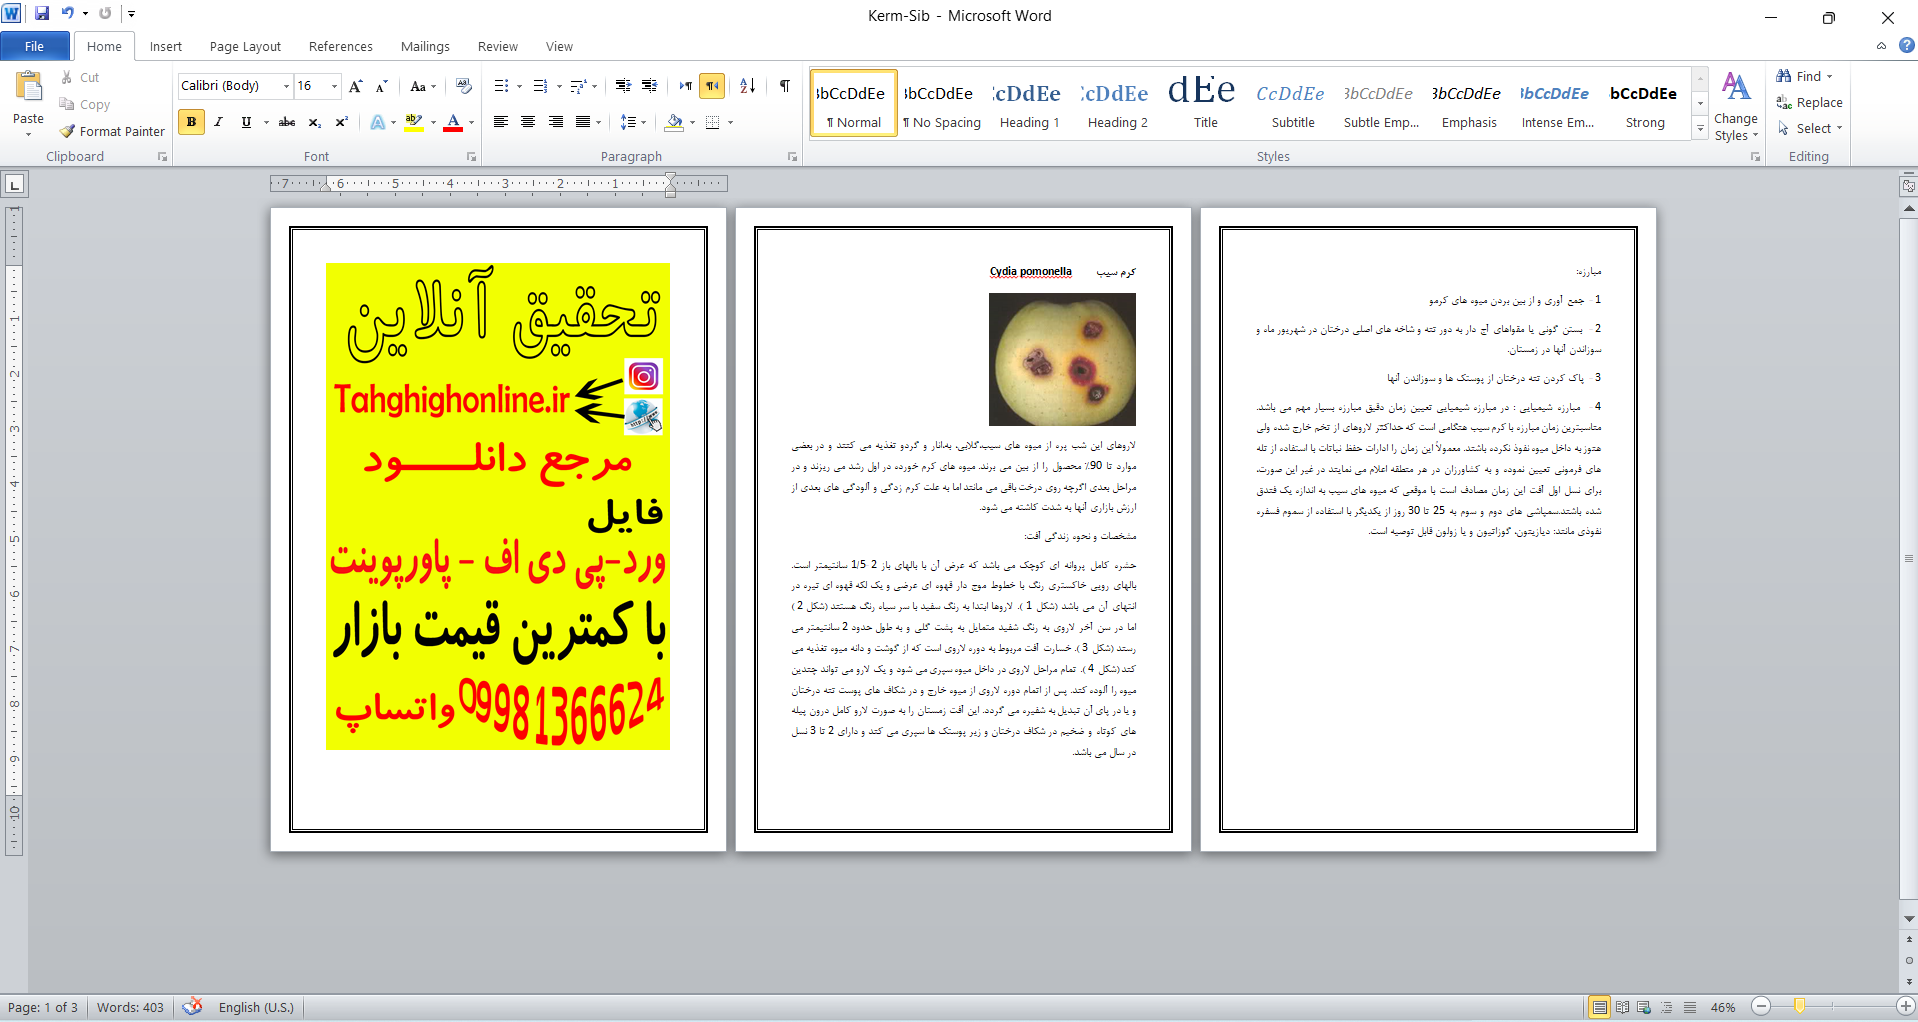
Task: Open Paragraph dialog launcher
Action: pos(792,157)
